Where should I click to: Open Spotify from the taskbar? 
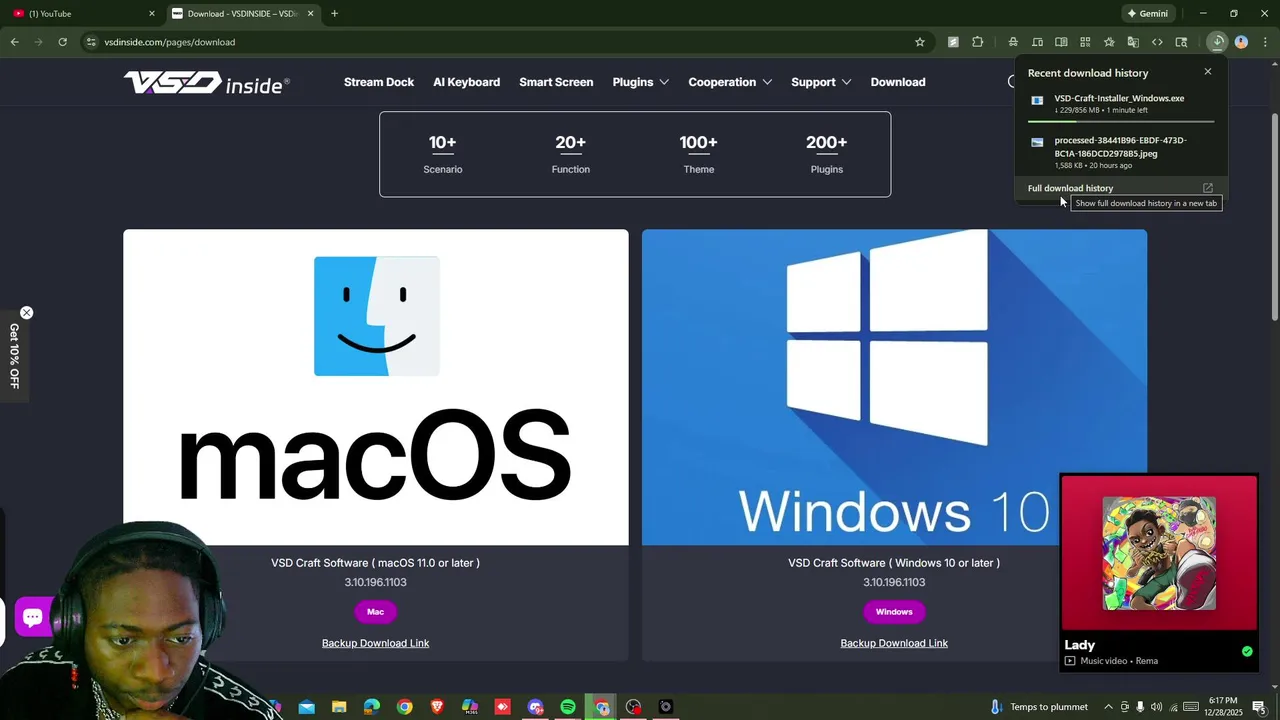pyautogui.click(x=568, y=707)
